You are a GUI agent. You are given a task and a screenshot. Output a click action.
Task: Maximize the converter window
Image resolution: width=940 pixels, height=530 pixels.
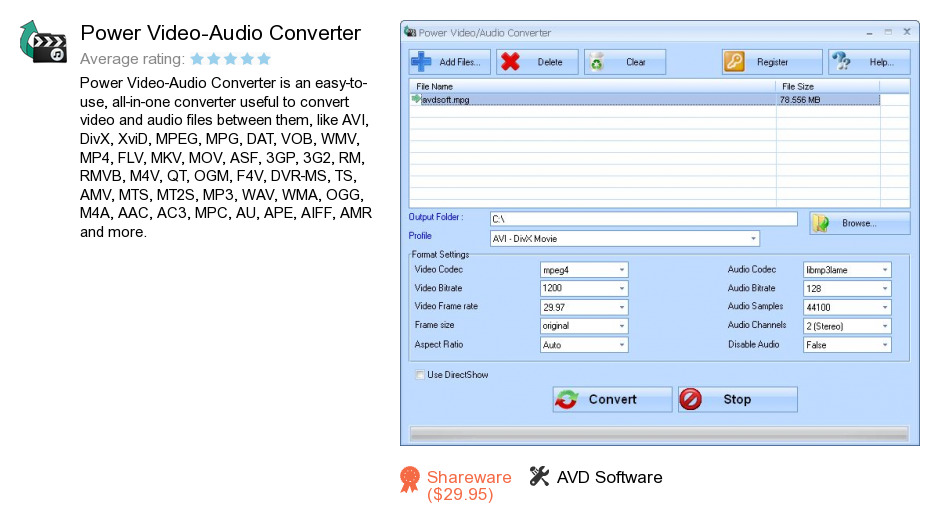(888, 32)
